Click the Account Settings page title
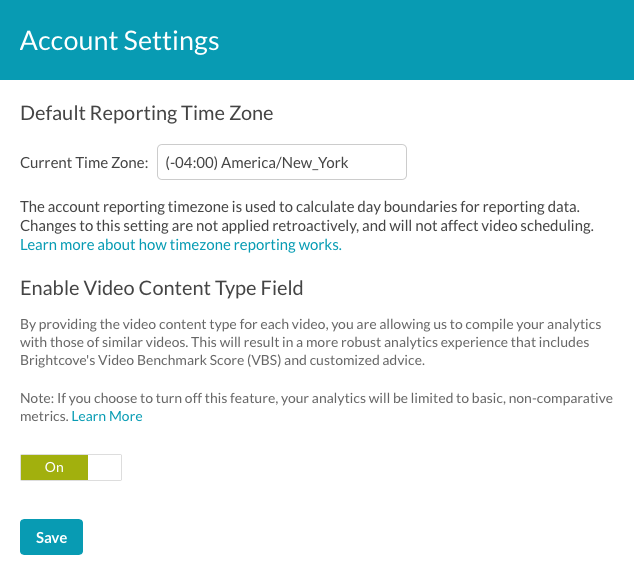Screen dimensions: 634x569 pyautogui.click(x=119, y=40)
